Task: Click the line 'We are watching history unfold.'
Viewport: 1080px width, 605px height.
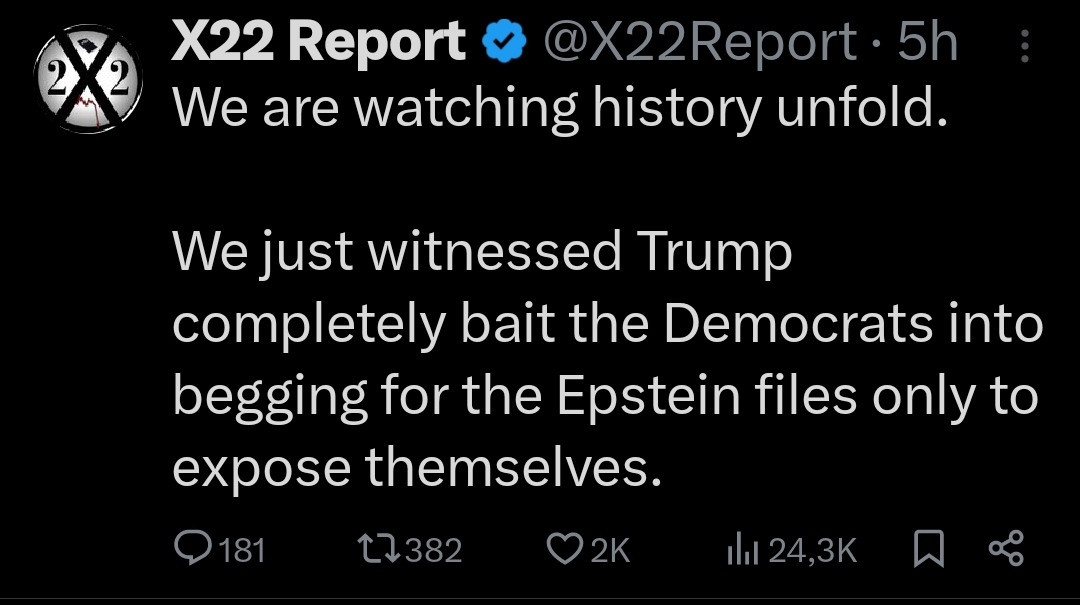Action: [x=560, y=108]
